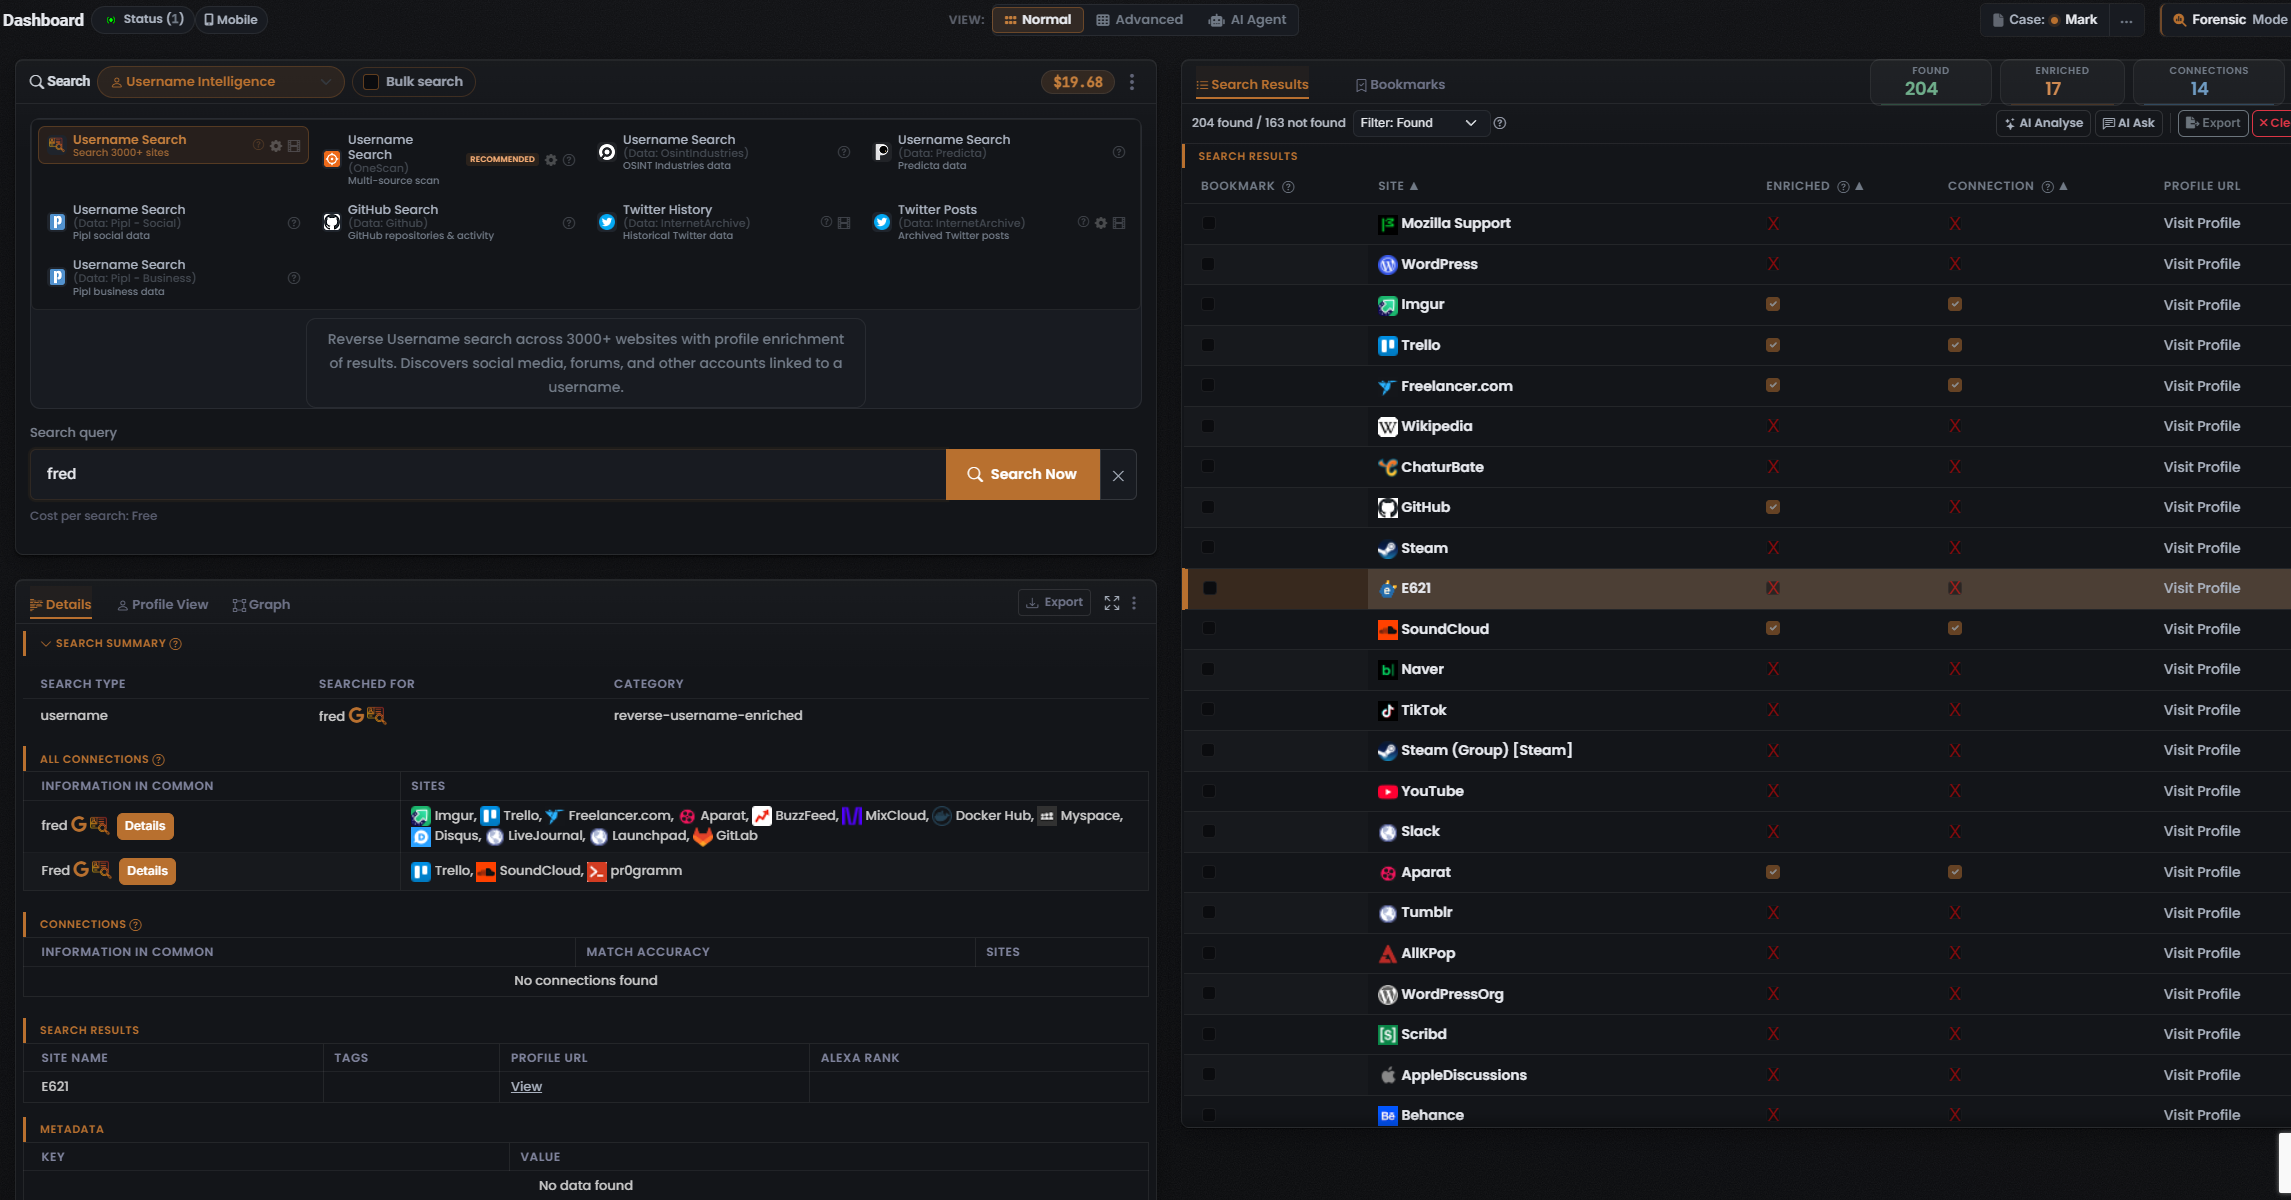Sort by Enriched column arrow
Viewport: 2291px width, 1200px height.
click(1859, 186)
